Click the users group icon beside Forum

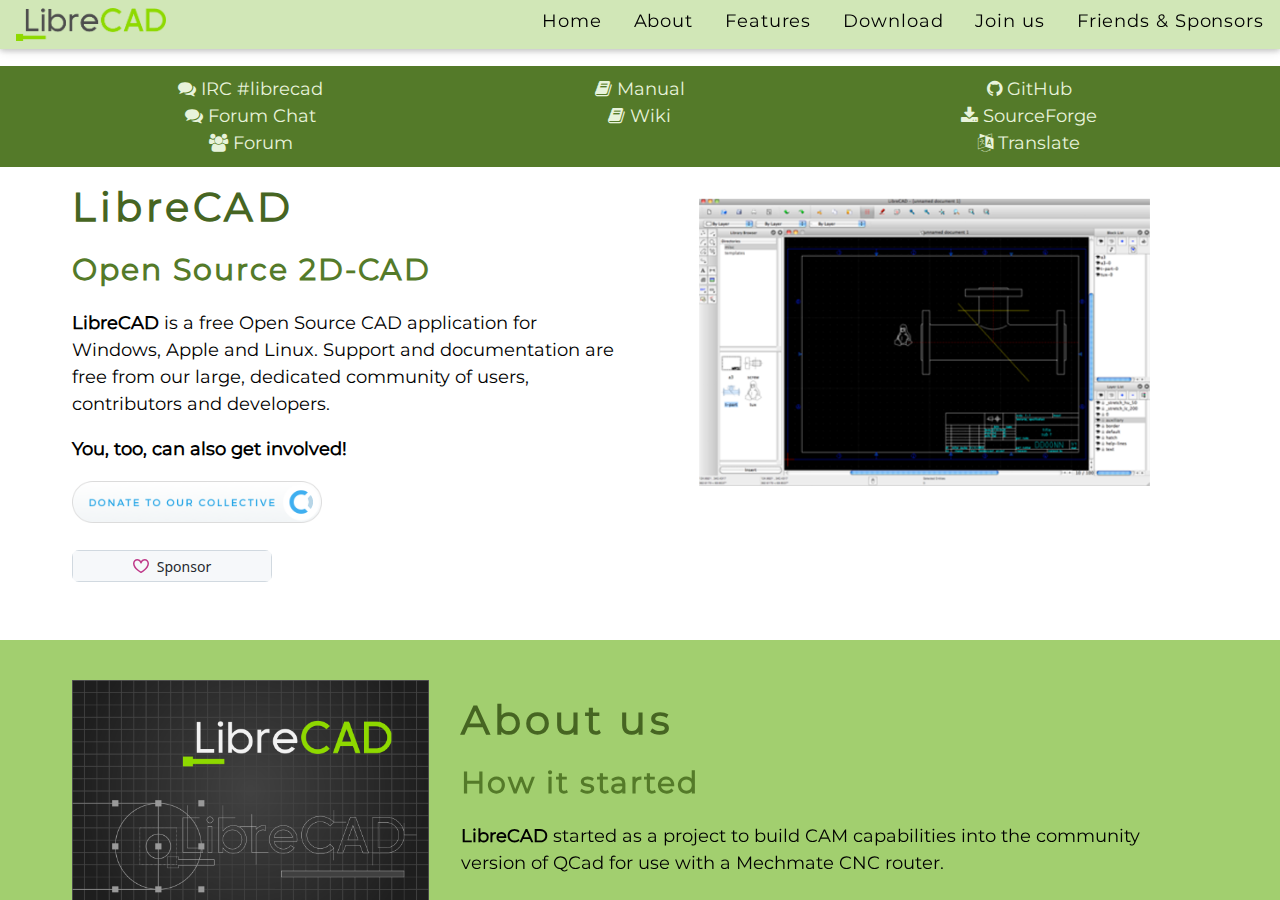click(219, 143)
